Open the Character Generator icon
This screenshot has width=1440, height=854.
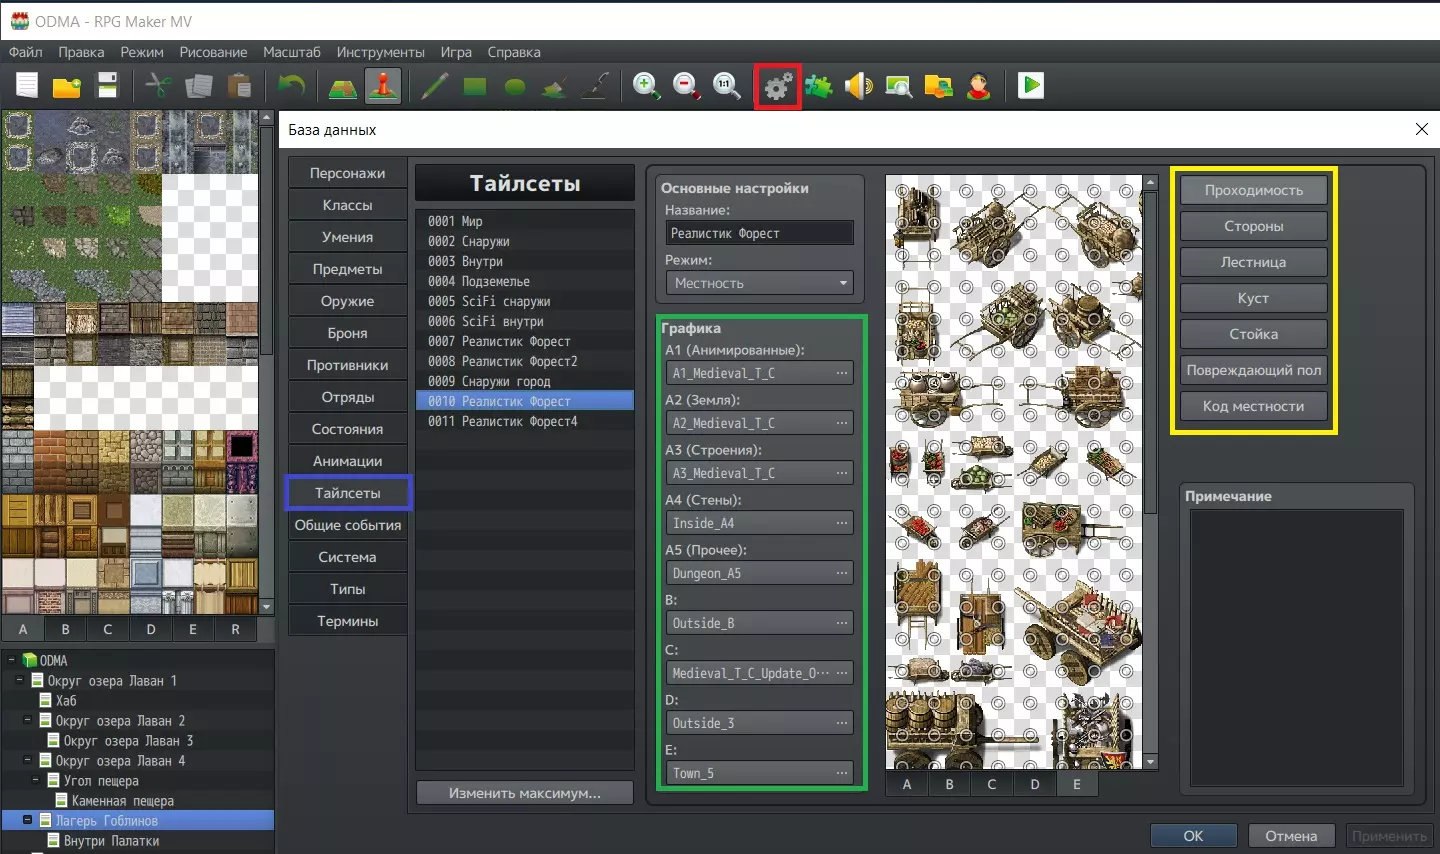click(979, 86)
